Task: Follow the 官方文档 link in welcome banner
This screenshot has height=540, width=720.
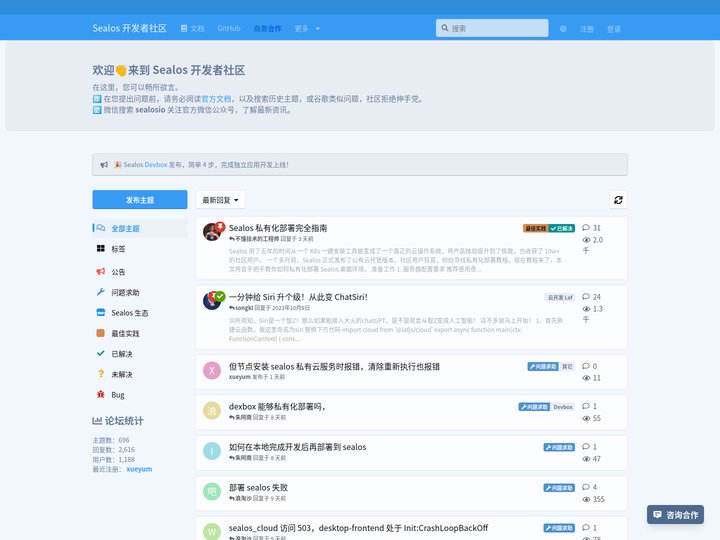Action: [x=216, y=99]
